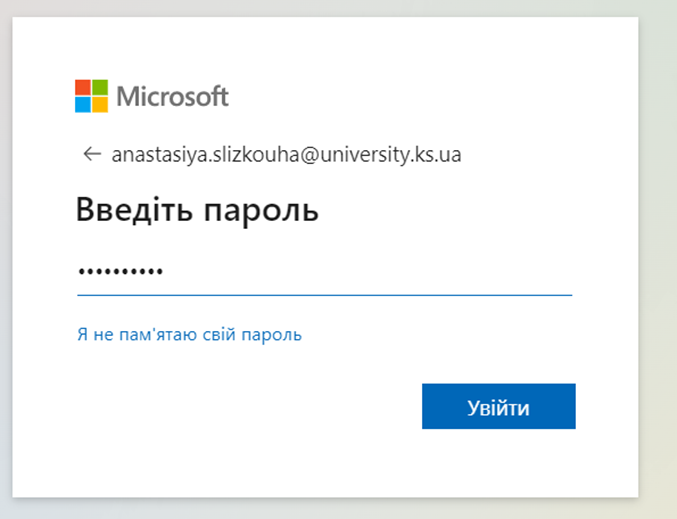Click the Microsoft wordmark text
This screenshot has width=677, height=519.
tap(172, 96)
